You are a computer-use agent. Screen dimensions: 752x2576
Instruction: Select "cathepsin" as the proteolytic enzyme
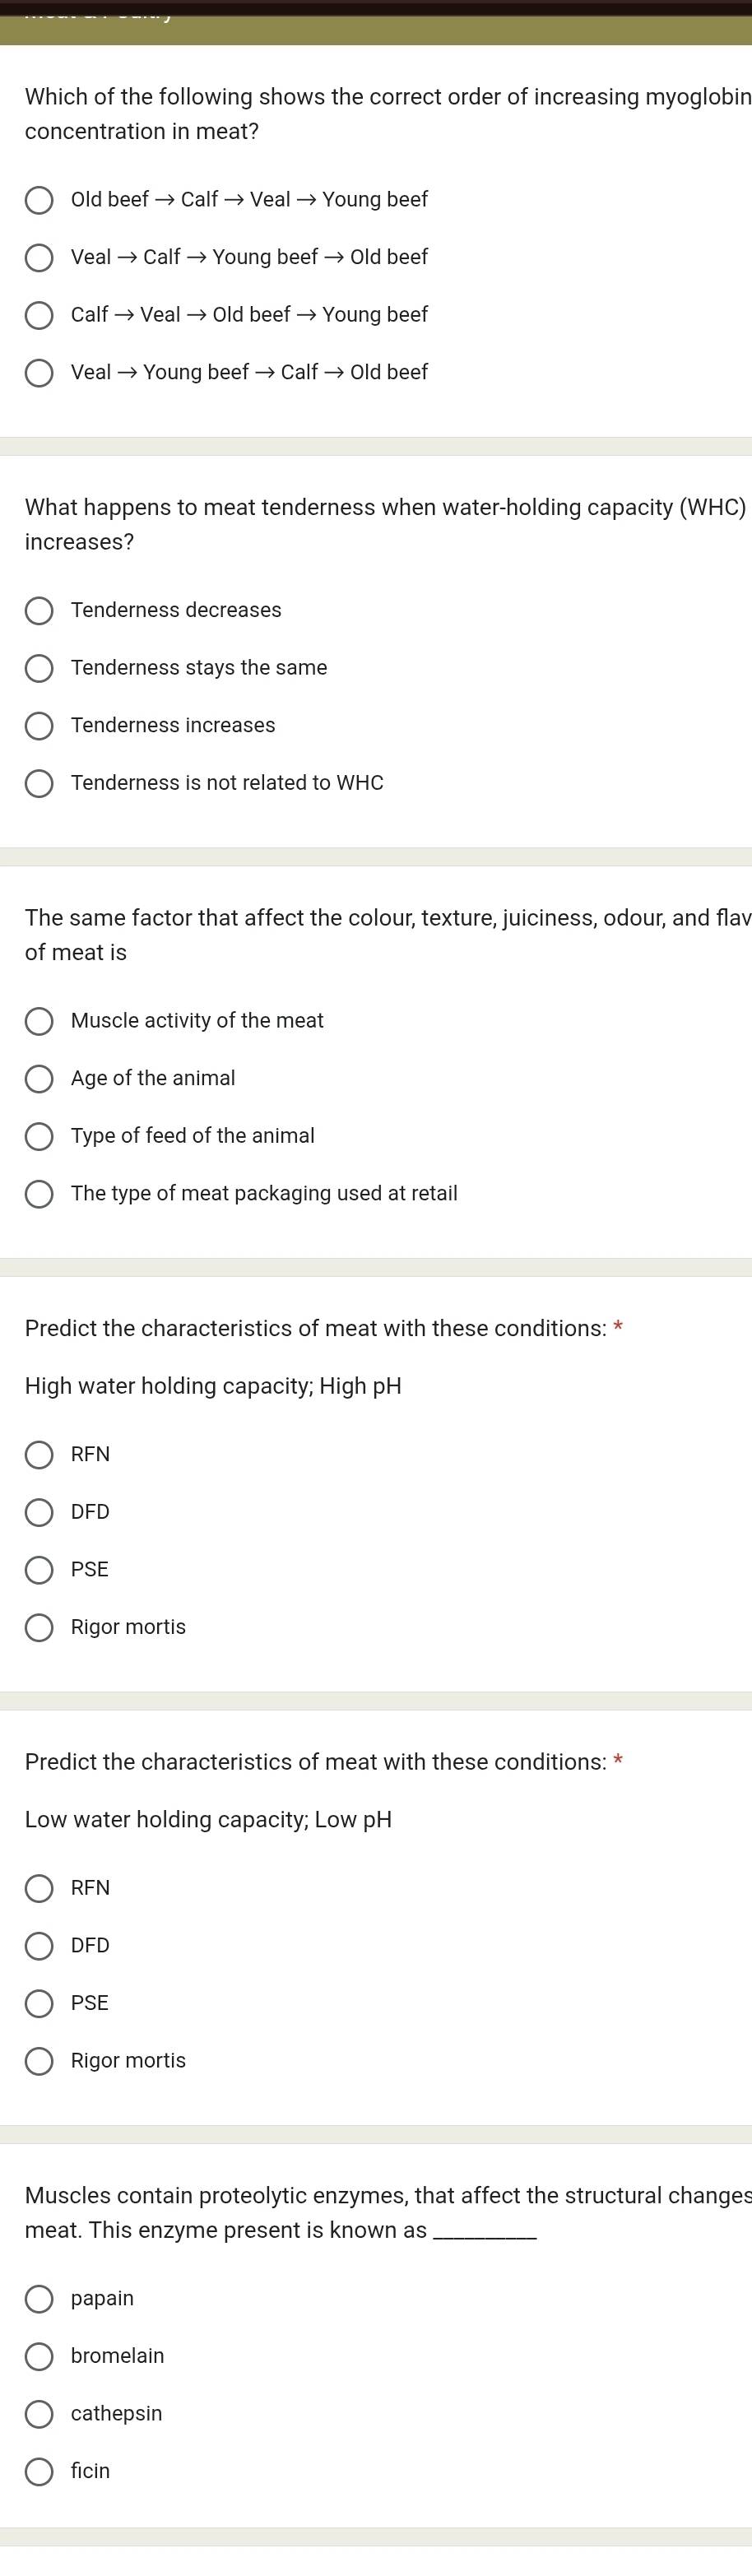[40, 2413]
